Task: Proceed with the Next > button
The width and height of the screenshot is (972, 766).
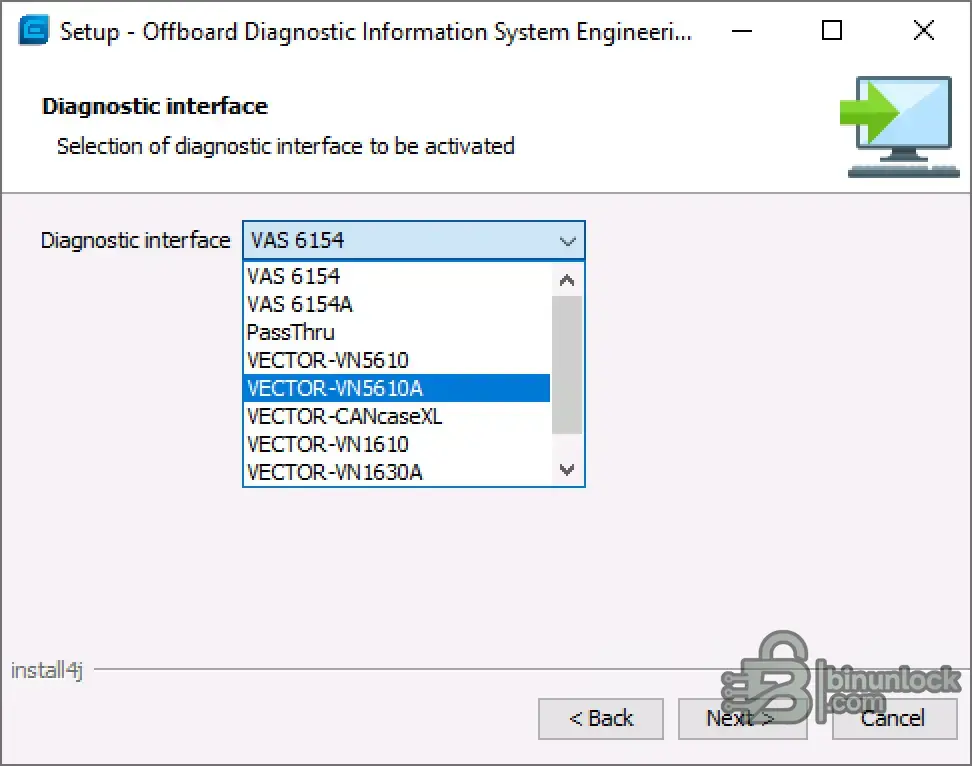Action: click(x=742, y=719)
